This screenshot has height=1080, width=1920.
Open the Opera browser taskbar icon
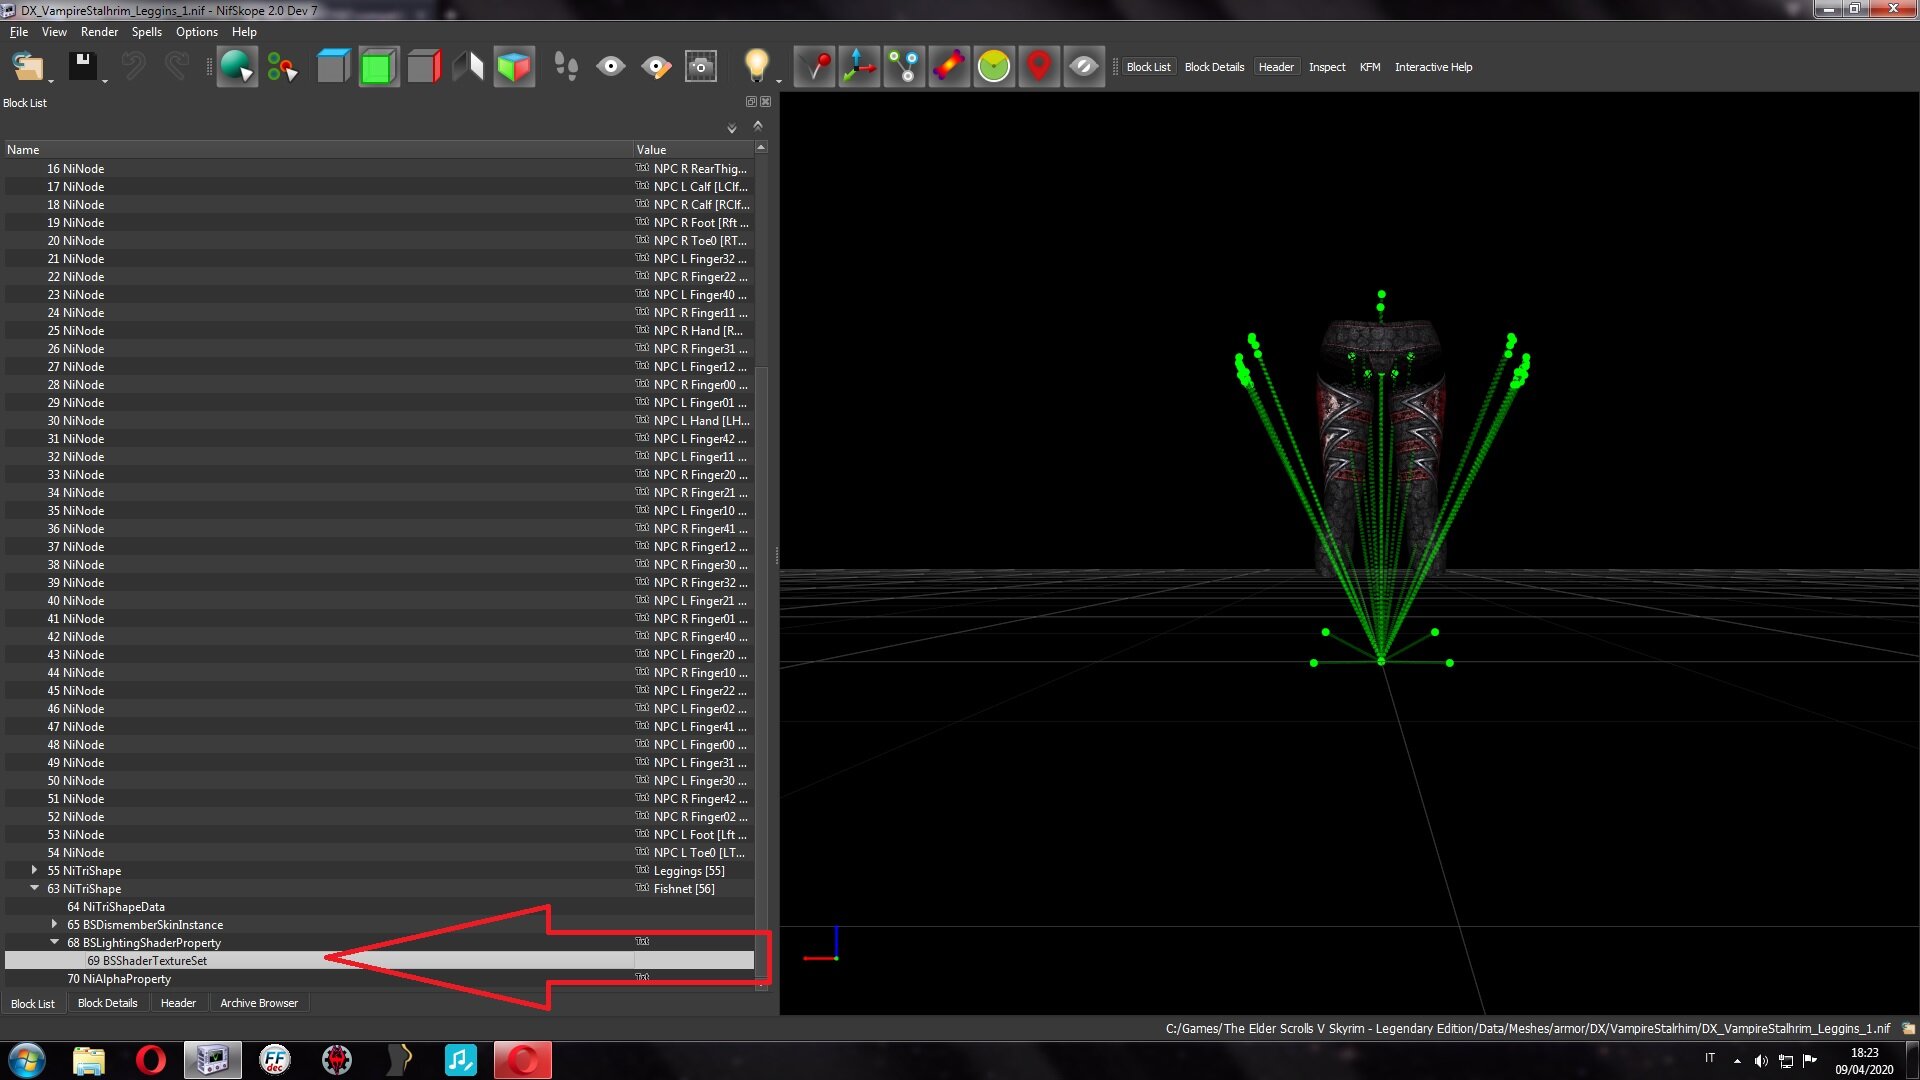[x=150, y=1060]
